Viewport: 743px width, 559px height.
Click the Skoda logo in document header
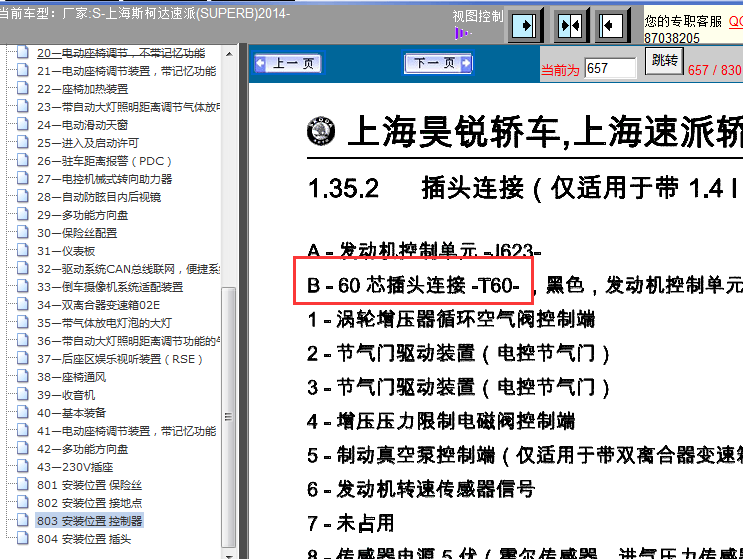(321, 131)
